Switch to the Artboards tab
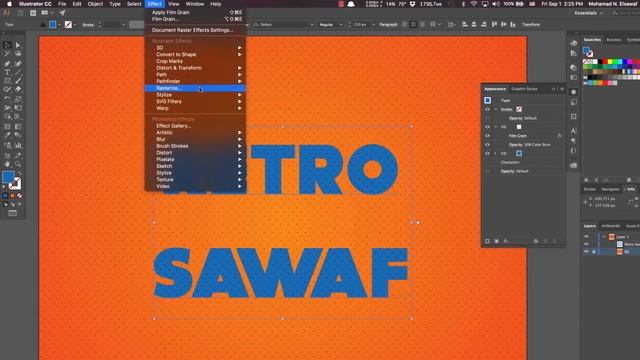This screenshot has height=360, width=640. 611,226
